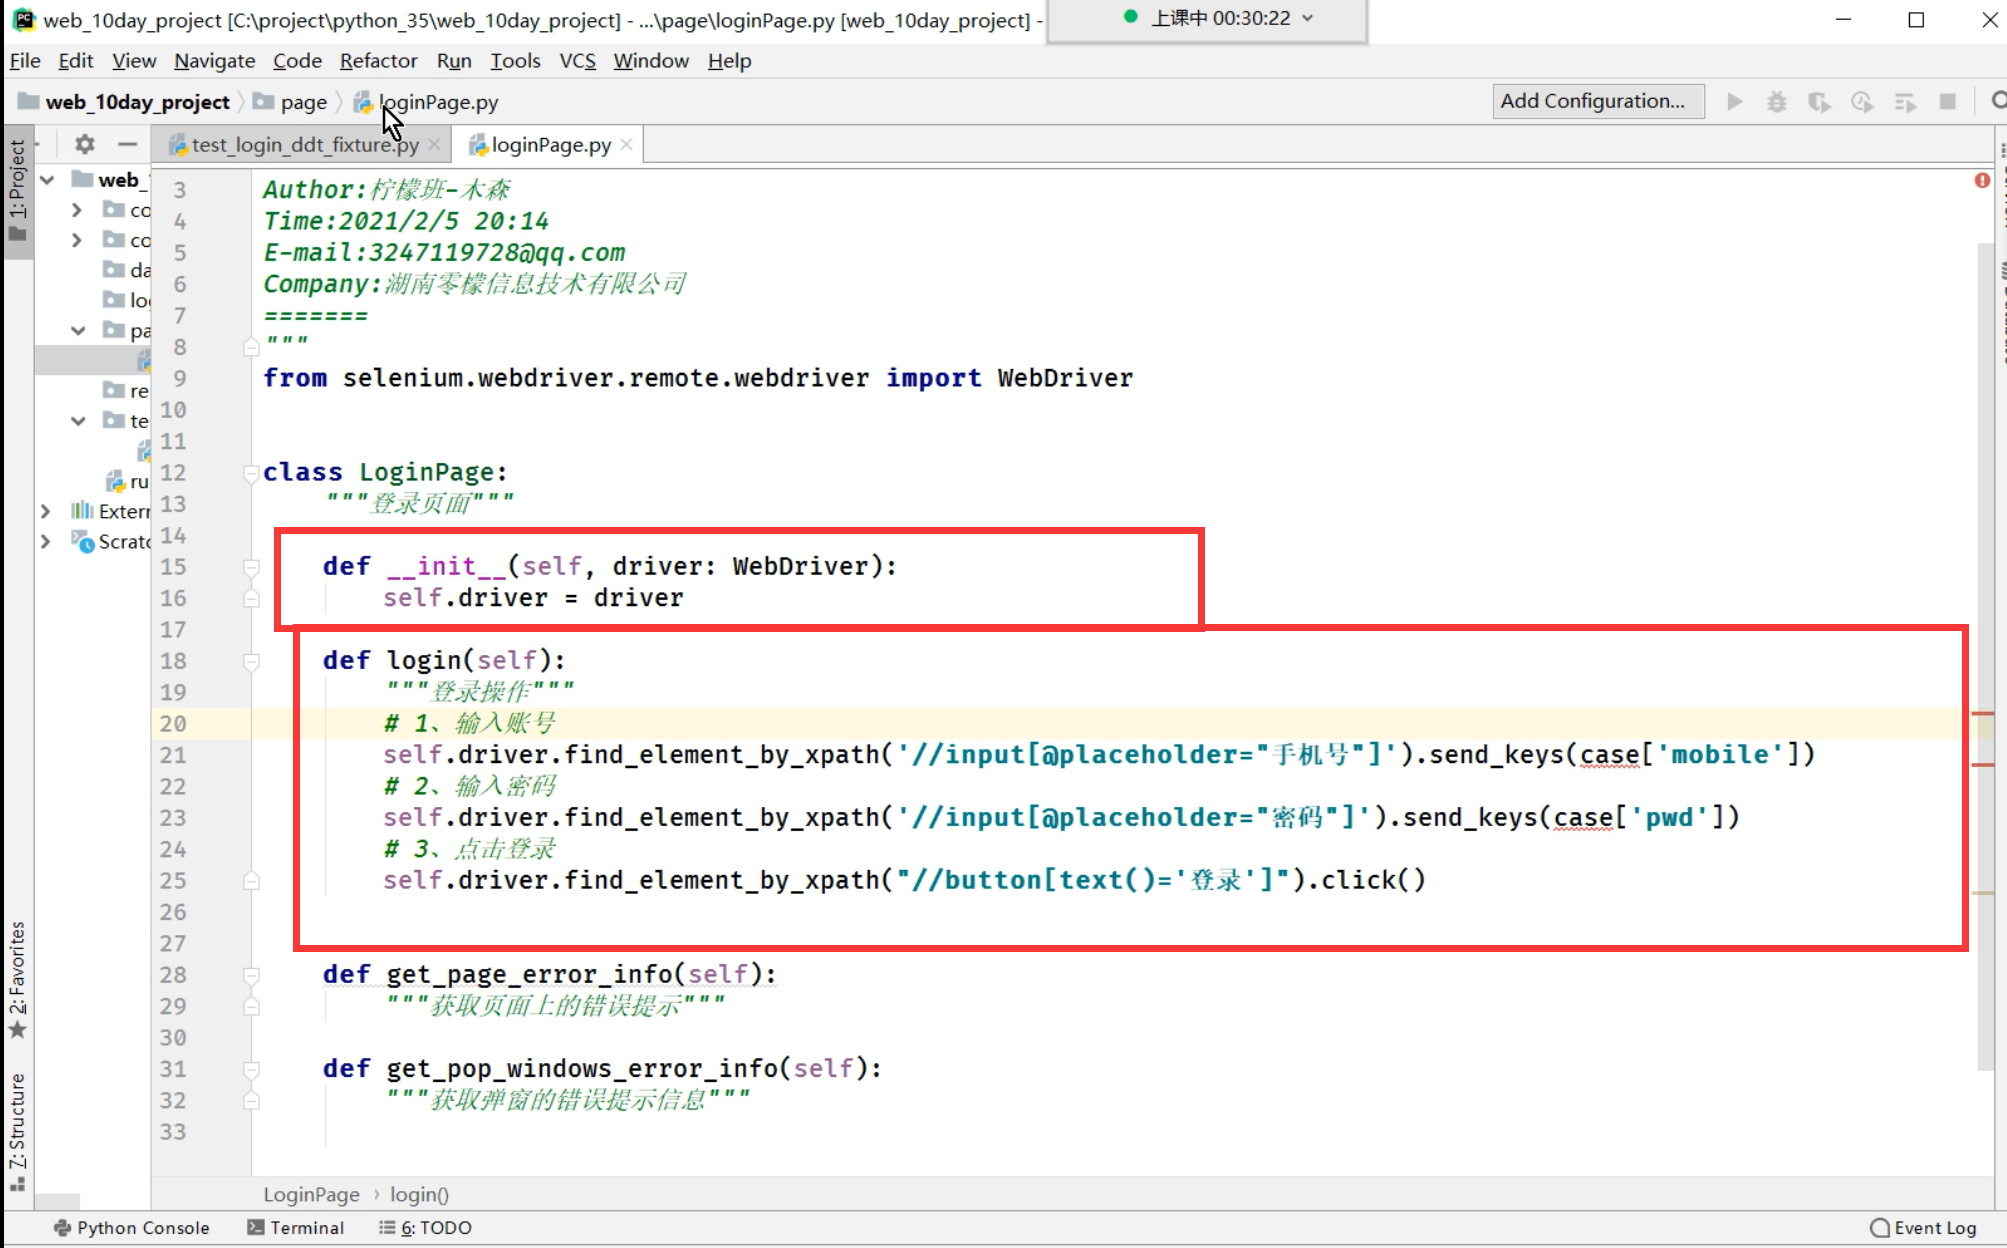This screenshot has width=2007, height=1248.
Task: Open project tree settings gear icon
Action: [x=85, y=144]
